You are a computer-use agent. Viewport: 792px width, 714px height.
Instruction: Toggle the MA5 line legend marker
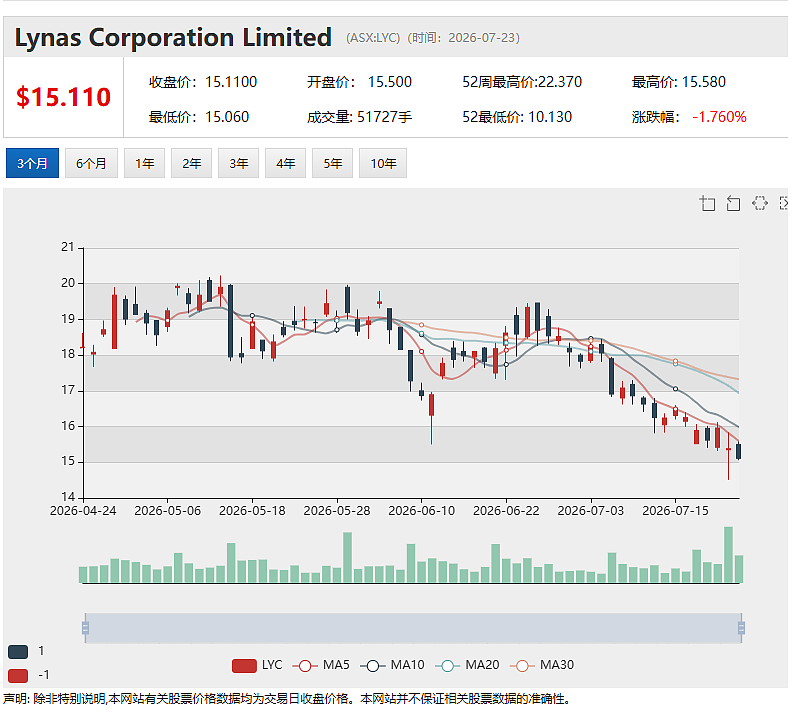coord(321,666)
